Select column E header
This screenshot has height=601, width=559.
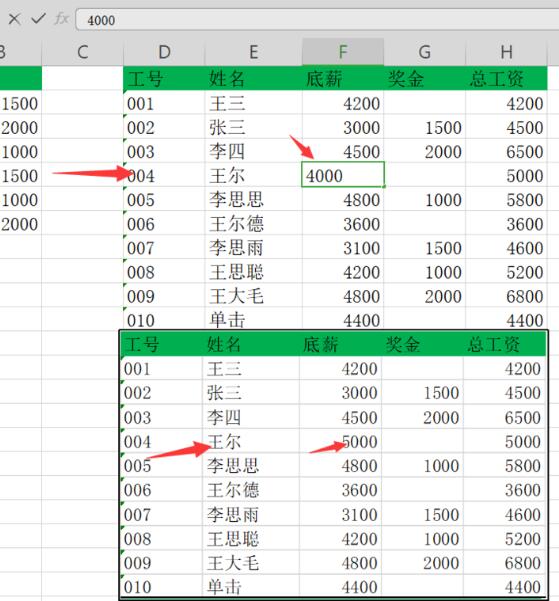(253, 52)
